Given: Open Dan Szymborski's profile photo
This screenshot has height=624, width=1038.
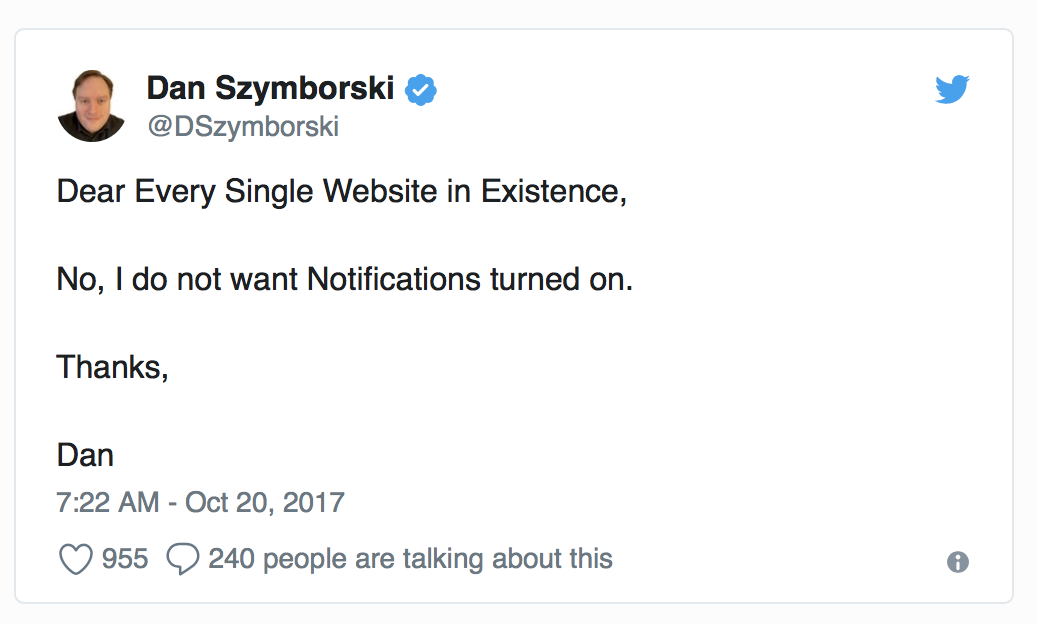Looking at the screenshot, I should click(91, 106).
